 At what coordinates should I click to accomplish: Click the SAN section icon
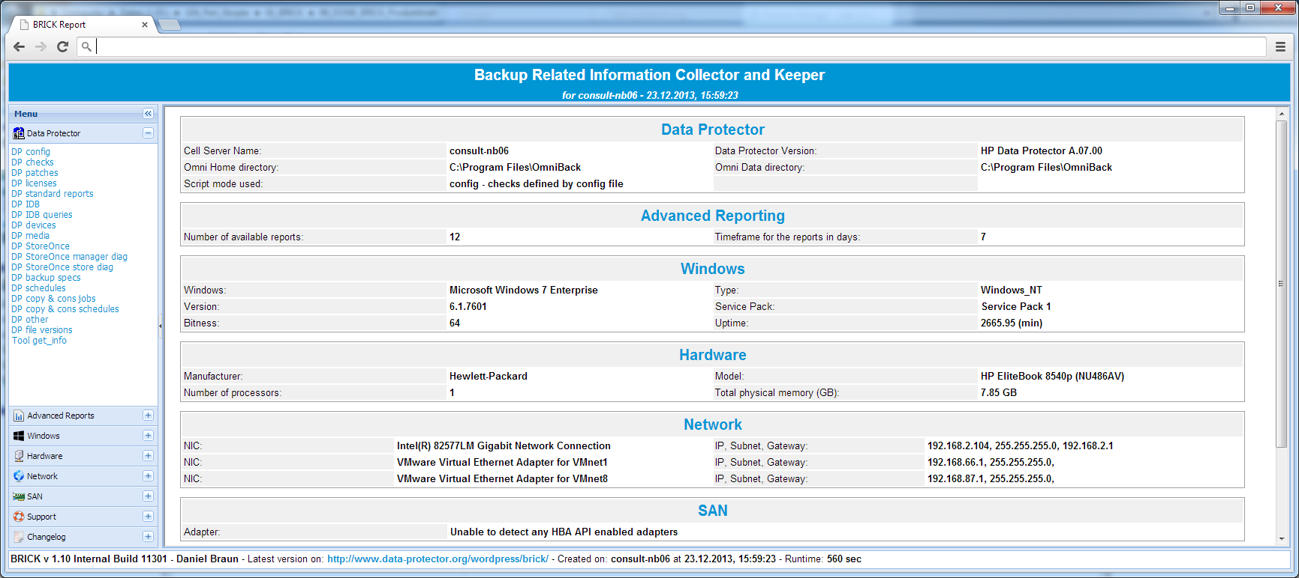[x=18, y=497]
